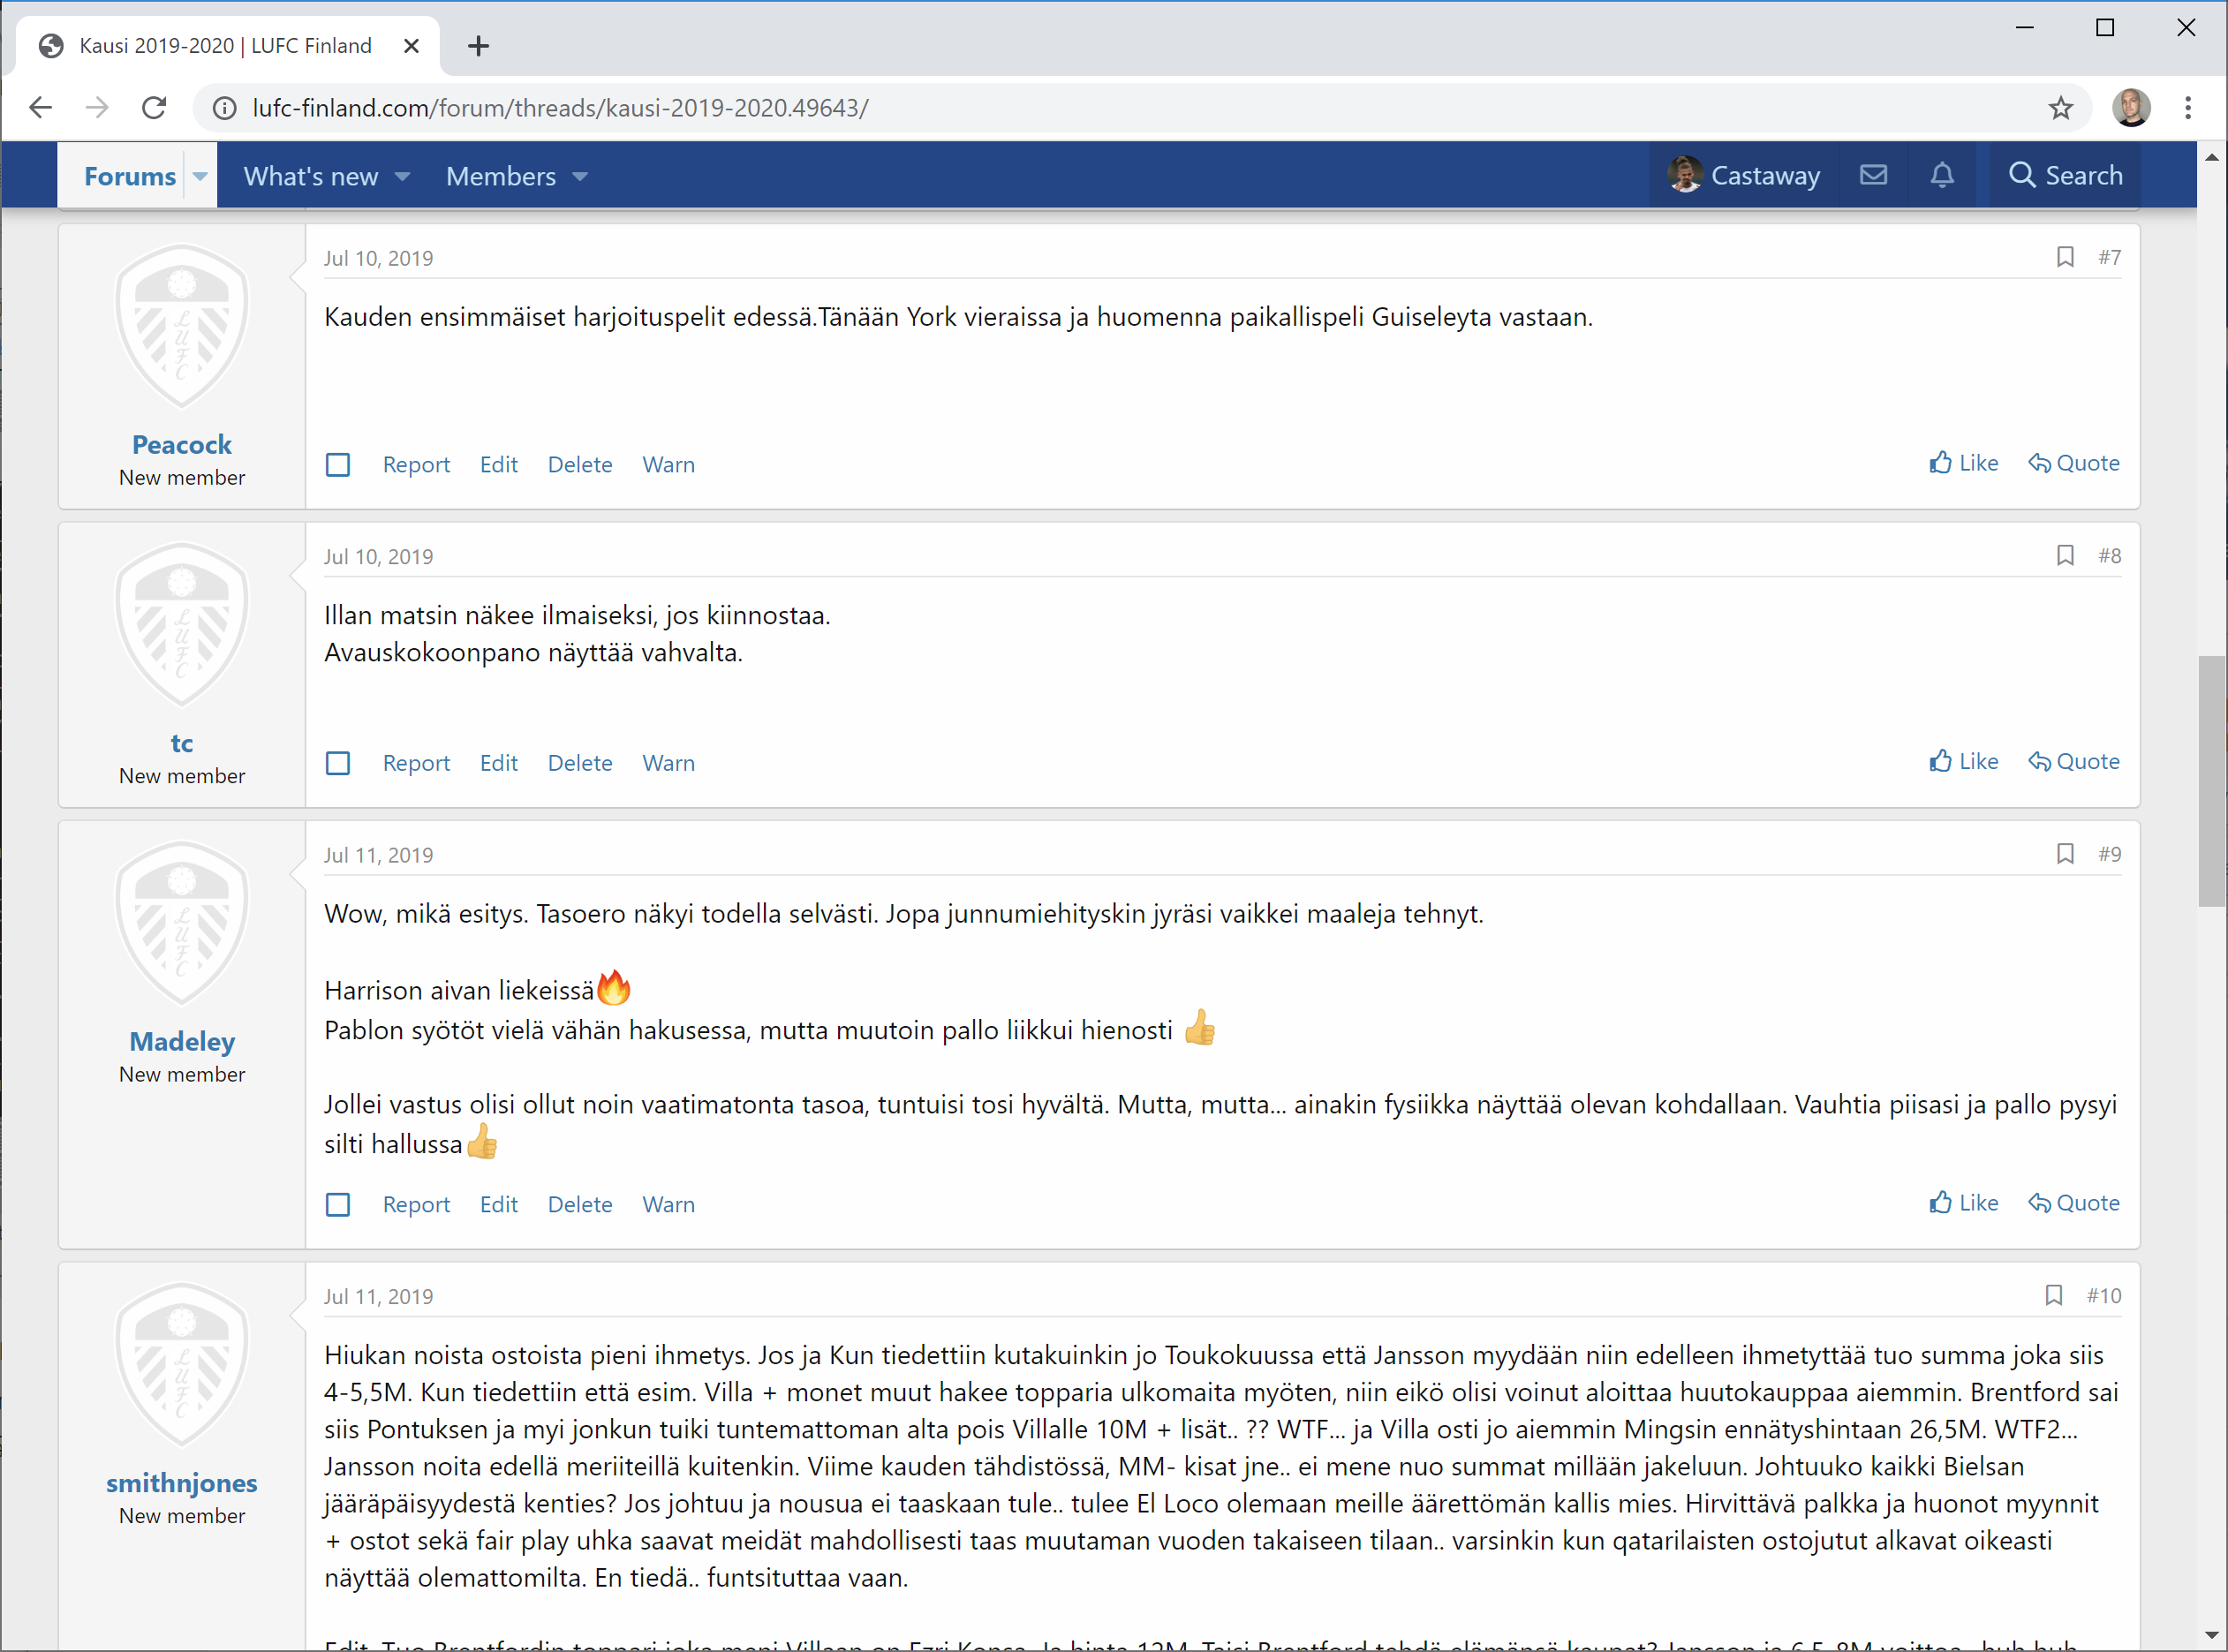Image resolution: width=2228 pixels, height=1652 pixels.
Task: Warn user tc
Action: click(668, 763)
